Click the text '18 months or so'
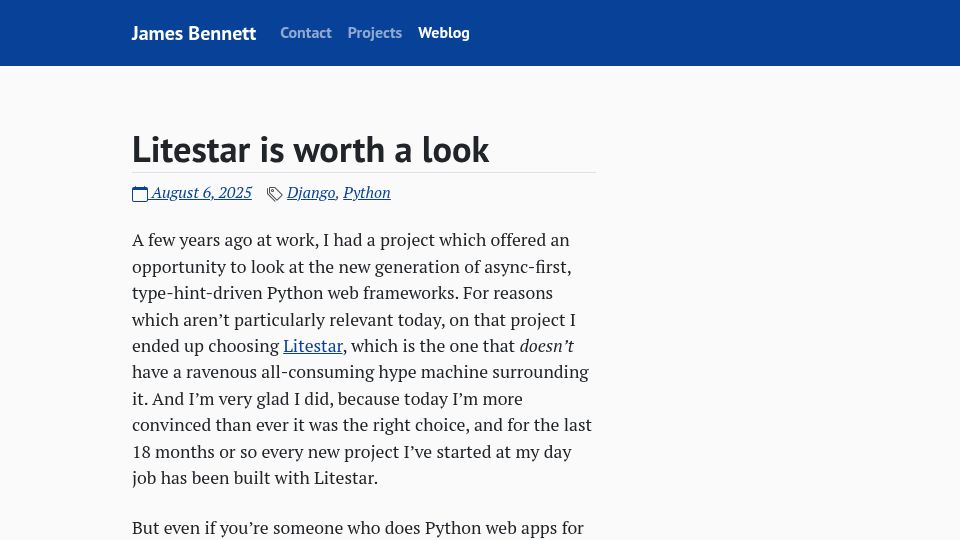 tap(194, 452)
